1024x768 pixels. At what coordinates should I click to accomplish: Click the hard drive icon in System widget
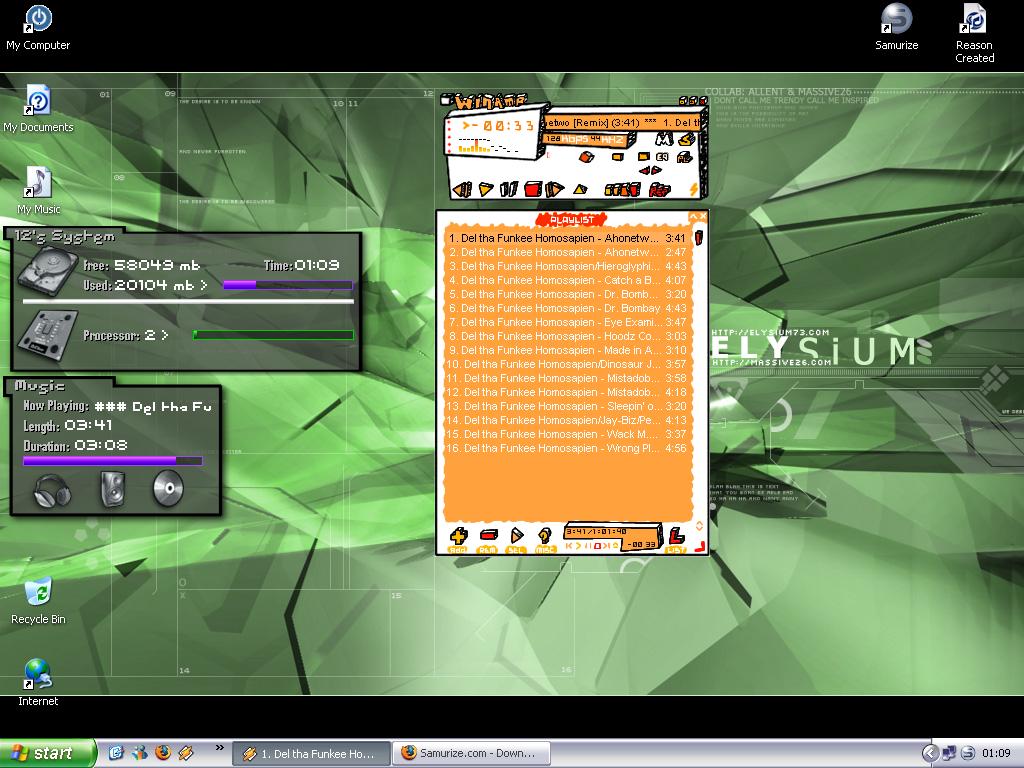point(48,270)
